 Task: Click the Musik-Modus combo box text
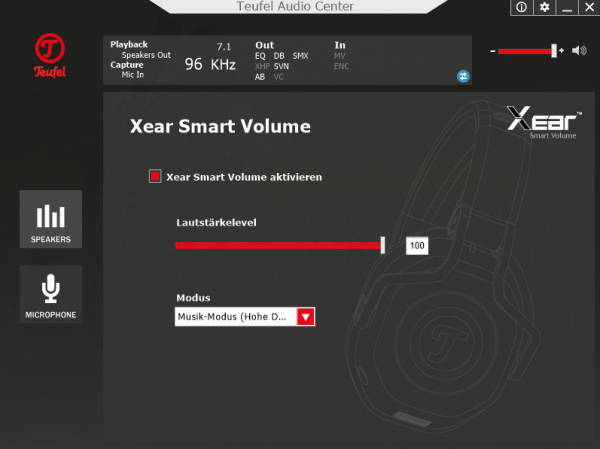click(x=236, y=317)
